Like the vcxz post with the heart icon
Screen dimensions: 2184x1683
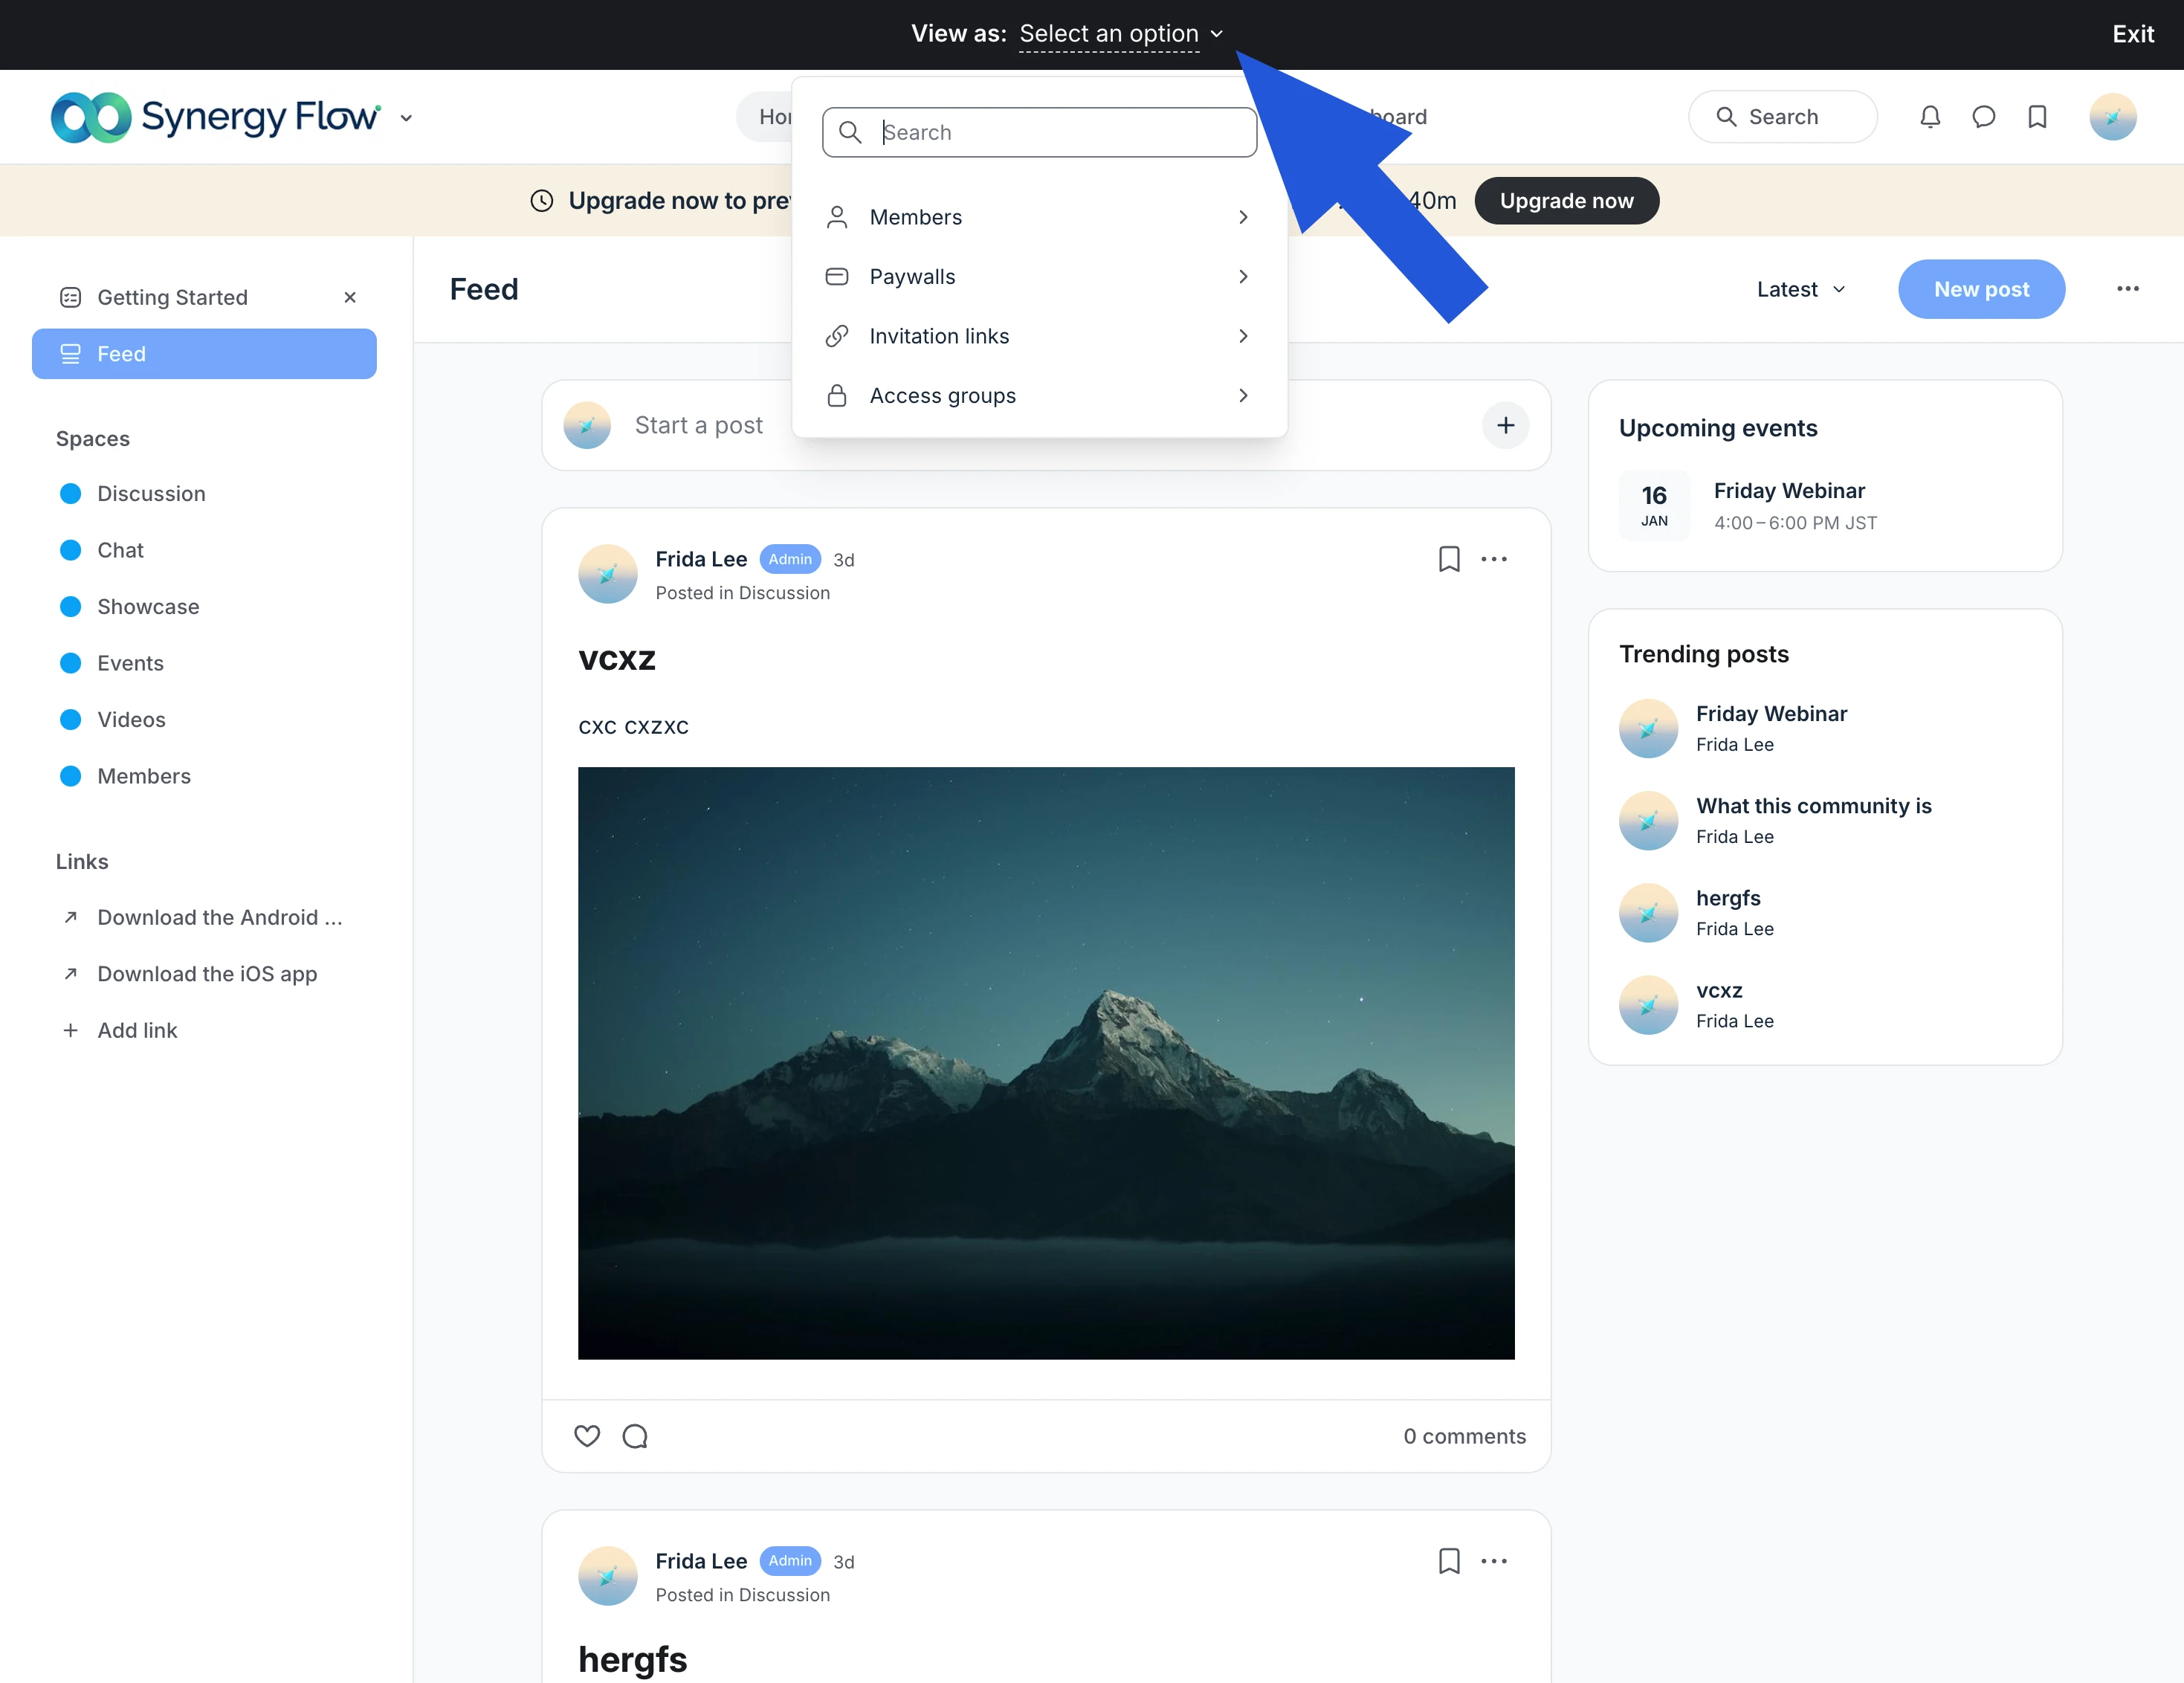click(587, 1436)
